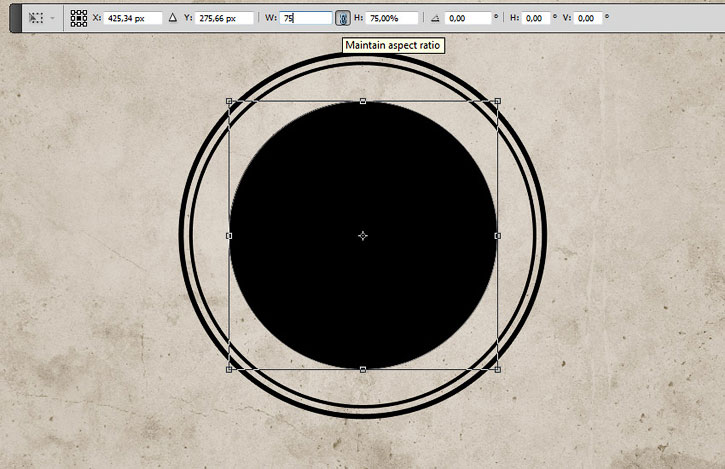Click the horizontal skew H field showing 0,00
Viewport: 725px width, 469px height.
pyautogui.click(x=536, y=18)
